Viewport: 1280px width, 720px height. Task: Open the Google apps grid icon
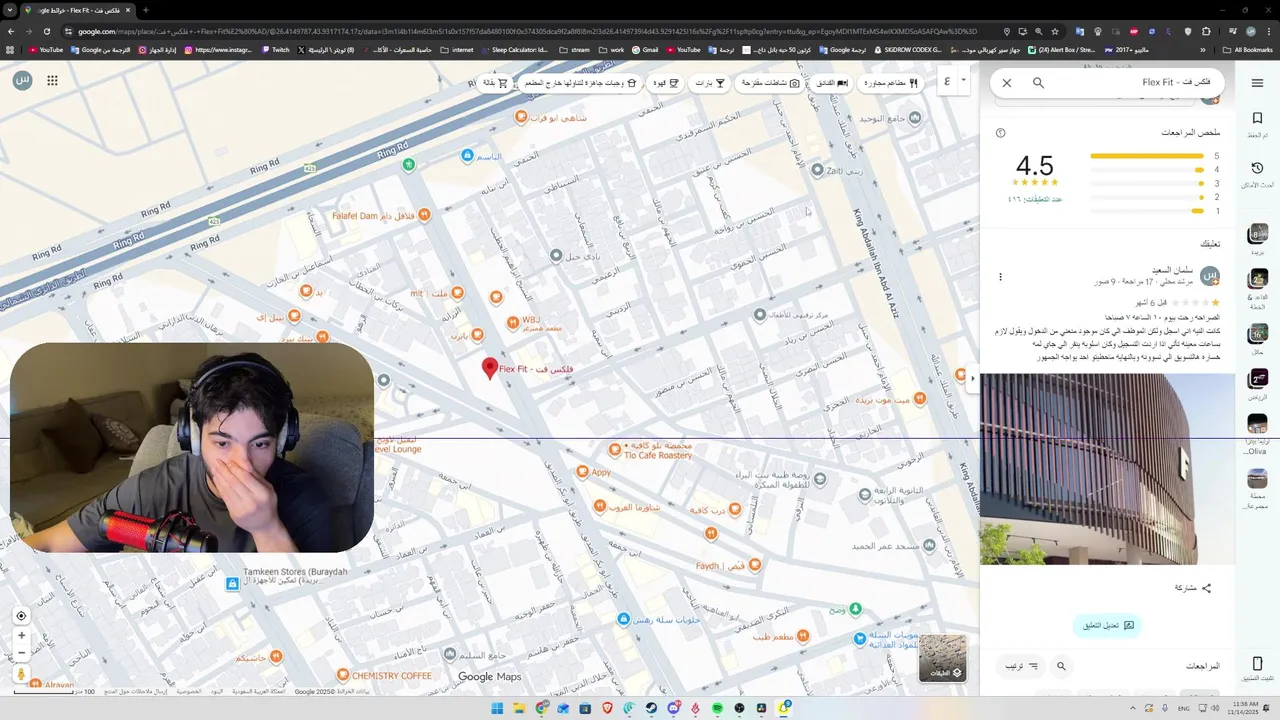[52, 80]
